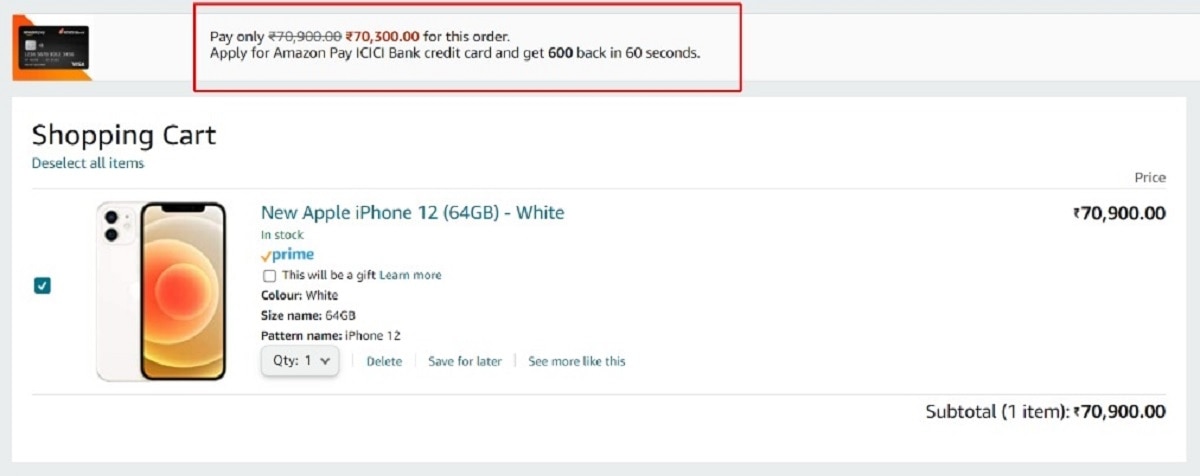Click the prime logo badge
Viewport: 1200px width, 476px height.
coord(287,255)
